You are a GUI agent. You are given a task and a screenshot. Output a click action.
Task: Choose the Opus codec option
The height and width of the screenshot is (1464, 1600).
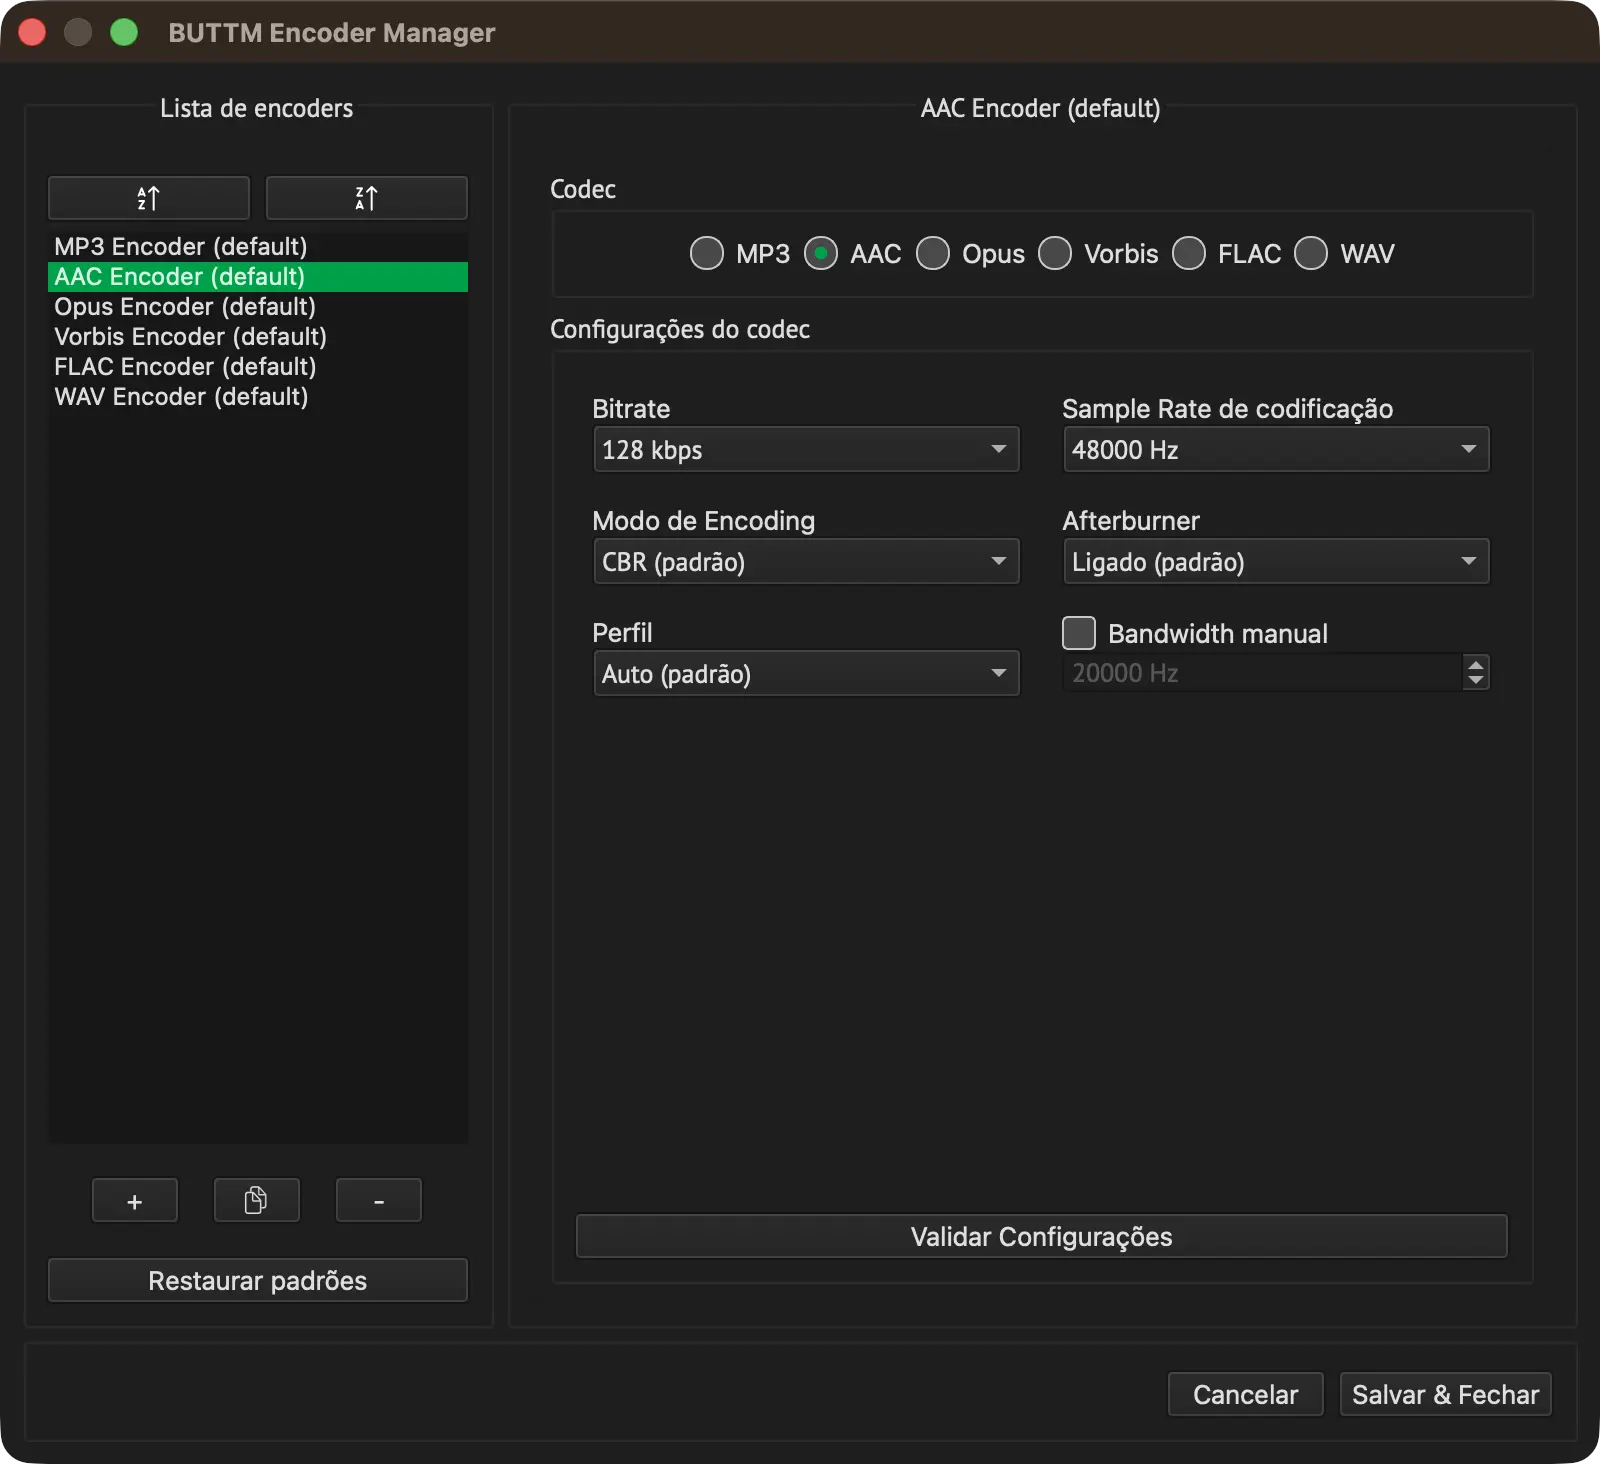[933, 253]
